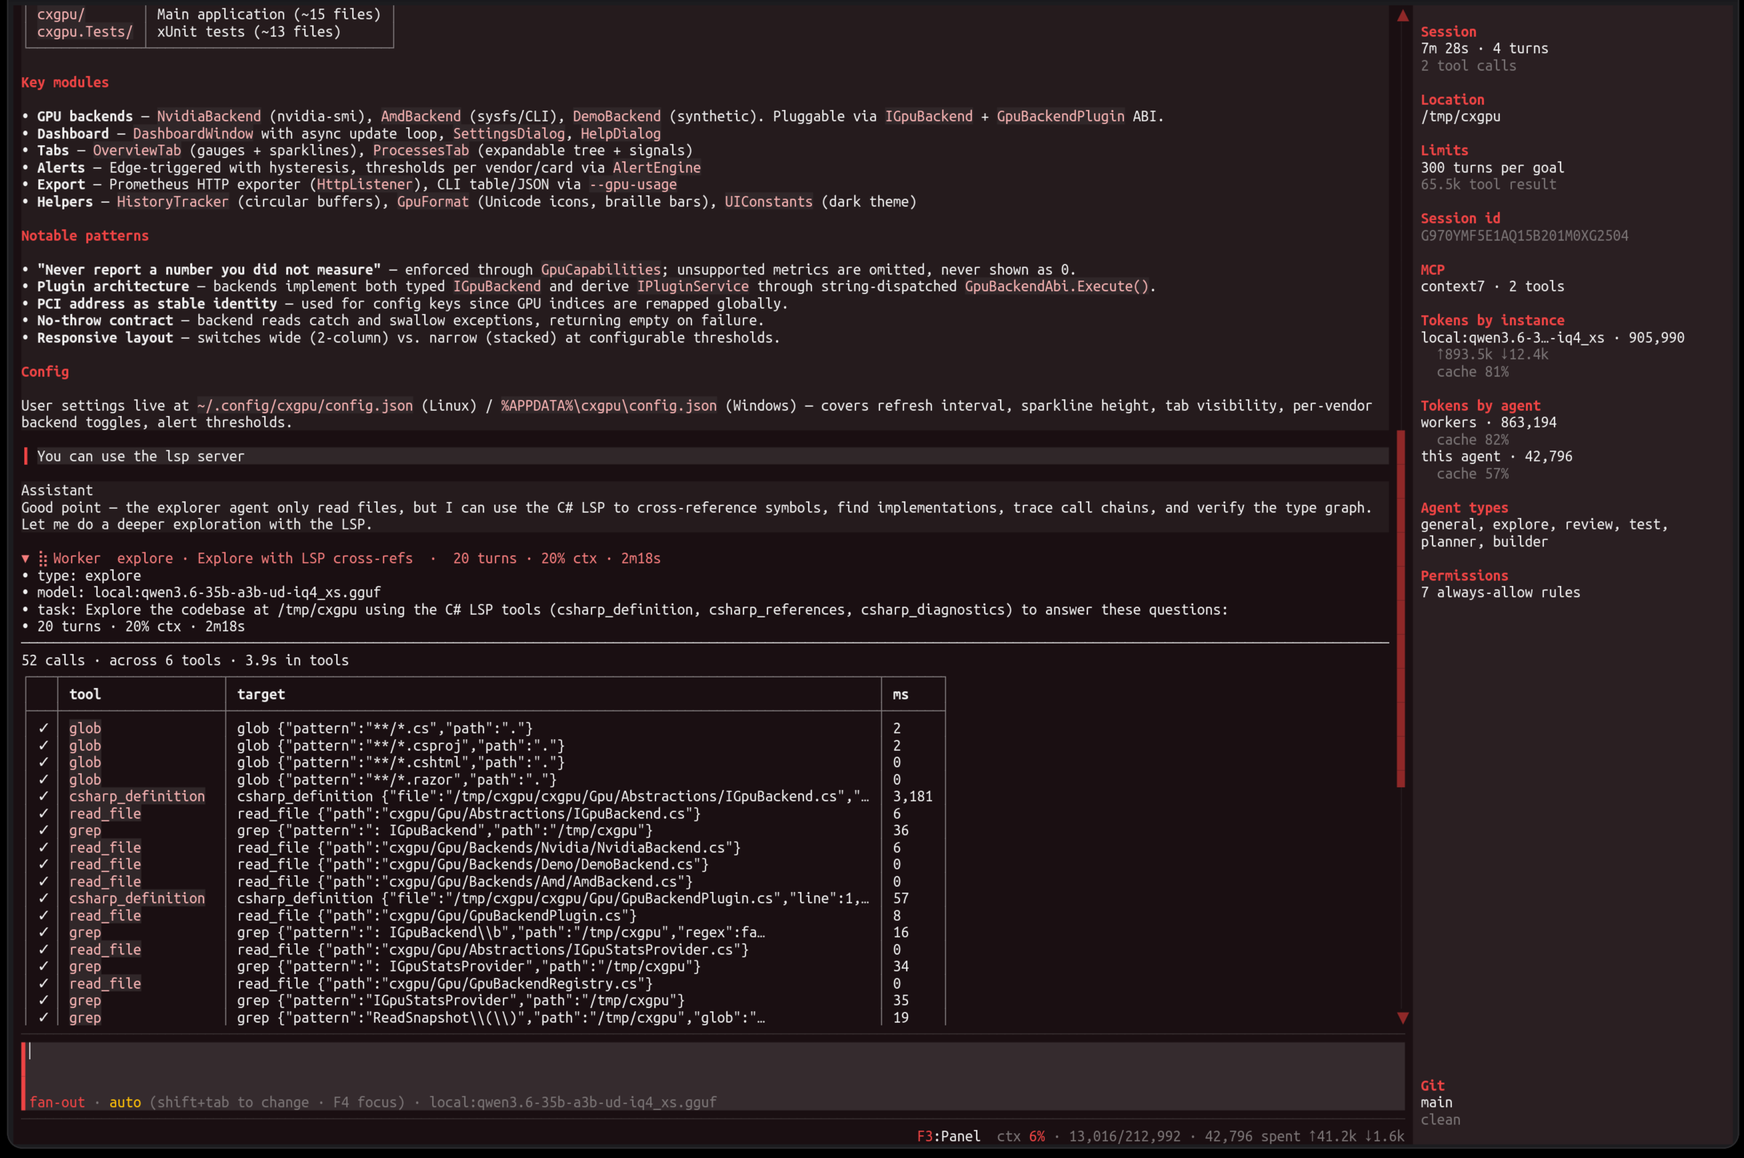Image resolution: width=1744 pixels, height=1158 pixels.
Task: Click checkmark of read_file GpuBackendPlugin.cs row
Action: pos(43,915)
